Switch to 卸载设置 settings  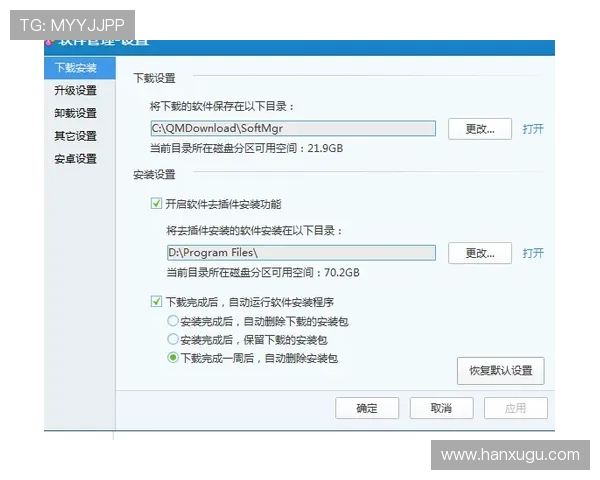(75, 113)
